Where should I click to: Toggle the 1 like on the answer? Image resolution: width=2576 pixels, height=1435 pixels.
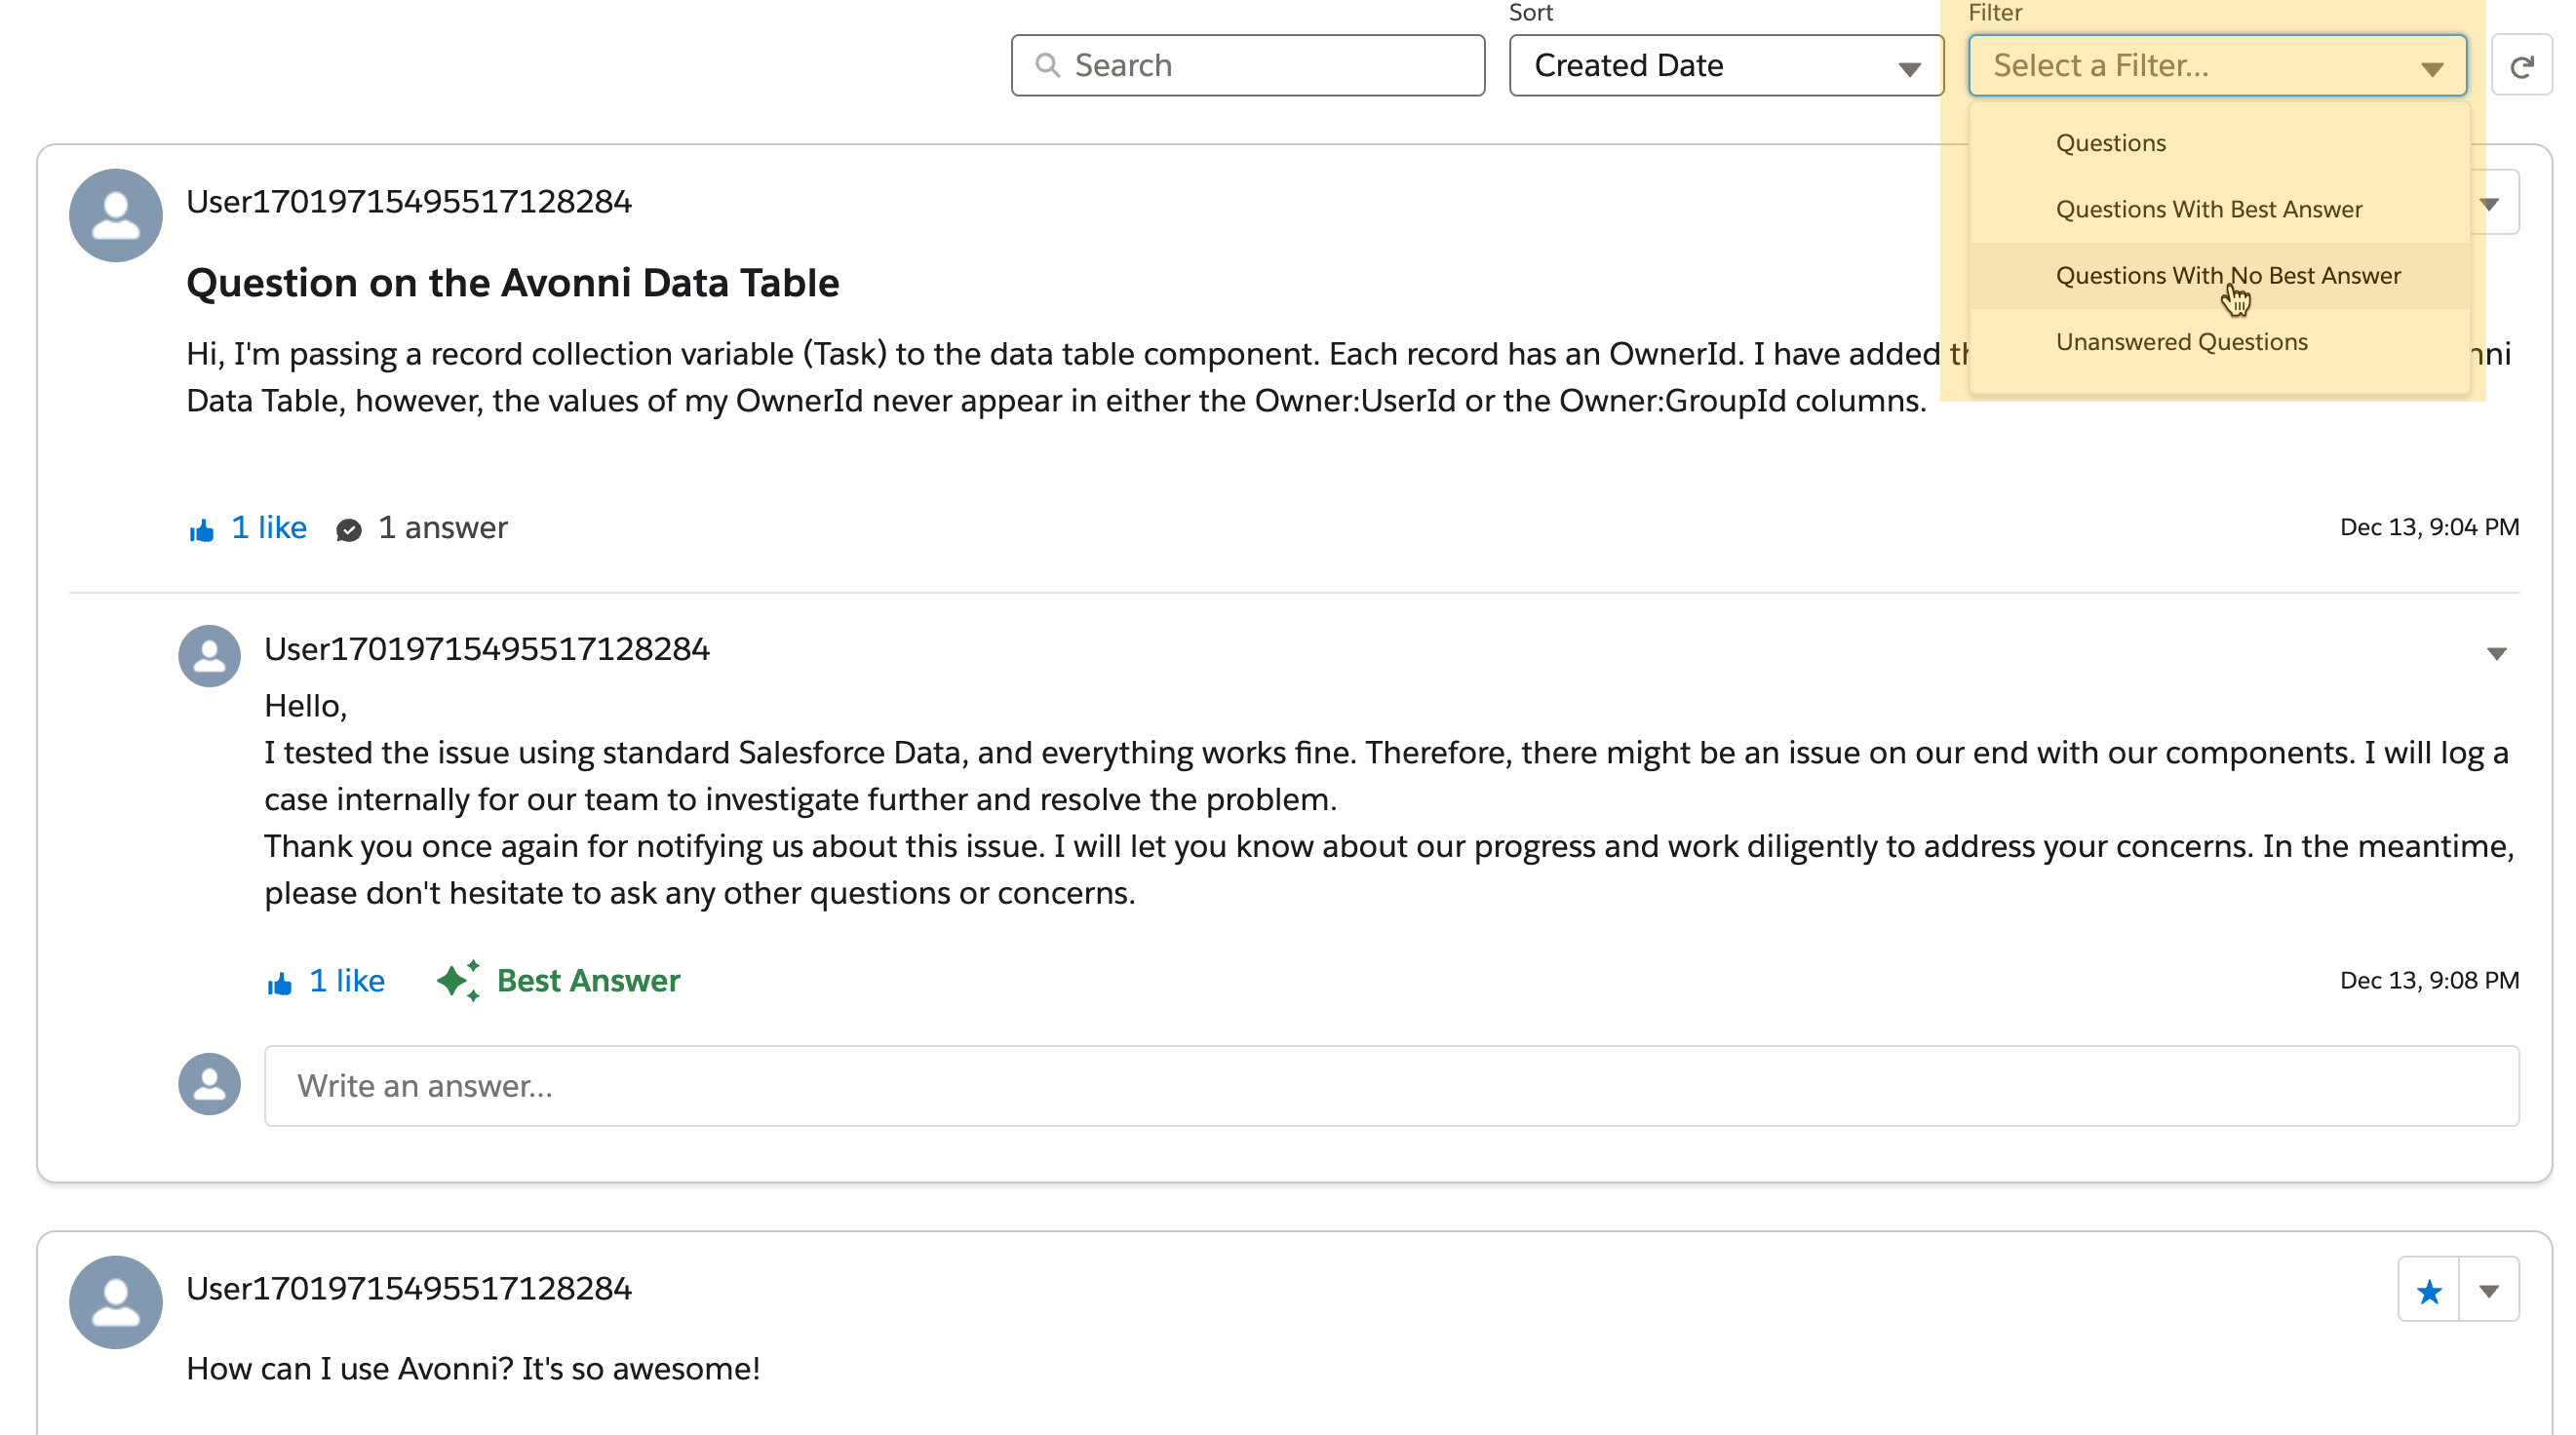coord(346,980)
